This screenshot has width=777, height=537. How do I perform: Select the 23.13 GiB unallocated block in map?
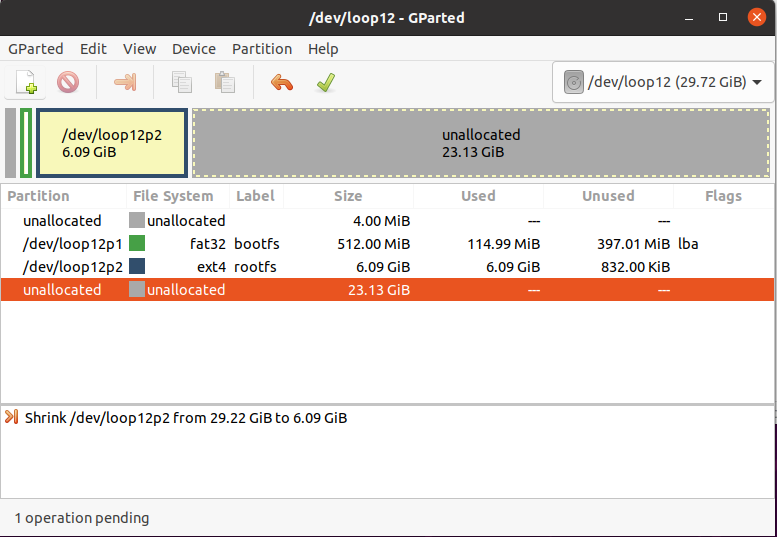tap(481, 143)
